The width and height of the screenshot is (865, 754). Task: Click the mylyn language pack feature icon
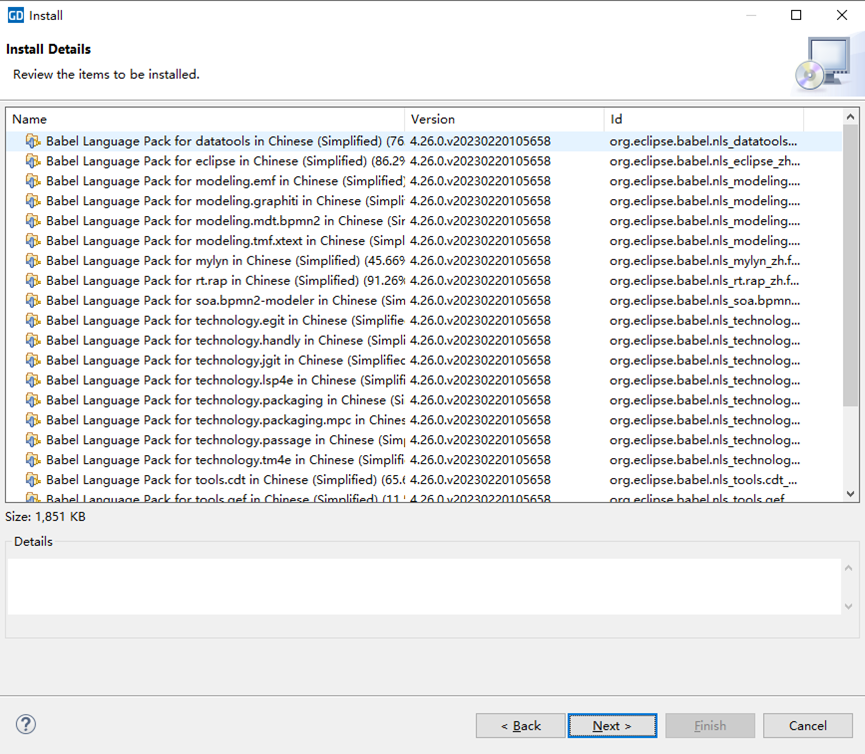point(33,261)
